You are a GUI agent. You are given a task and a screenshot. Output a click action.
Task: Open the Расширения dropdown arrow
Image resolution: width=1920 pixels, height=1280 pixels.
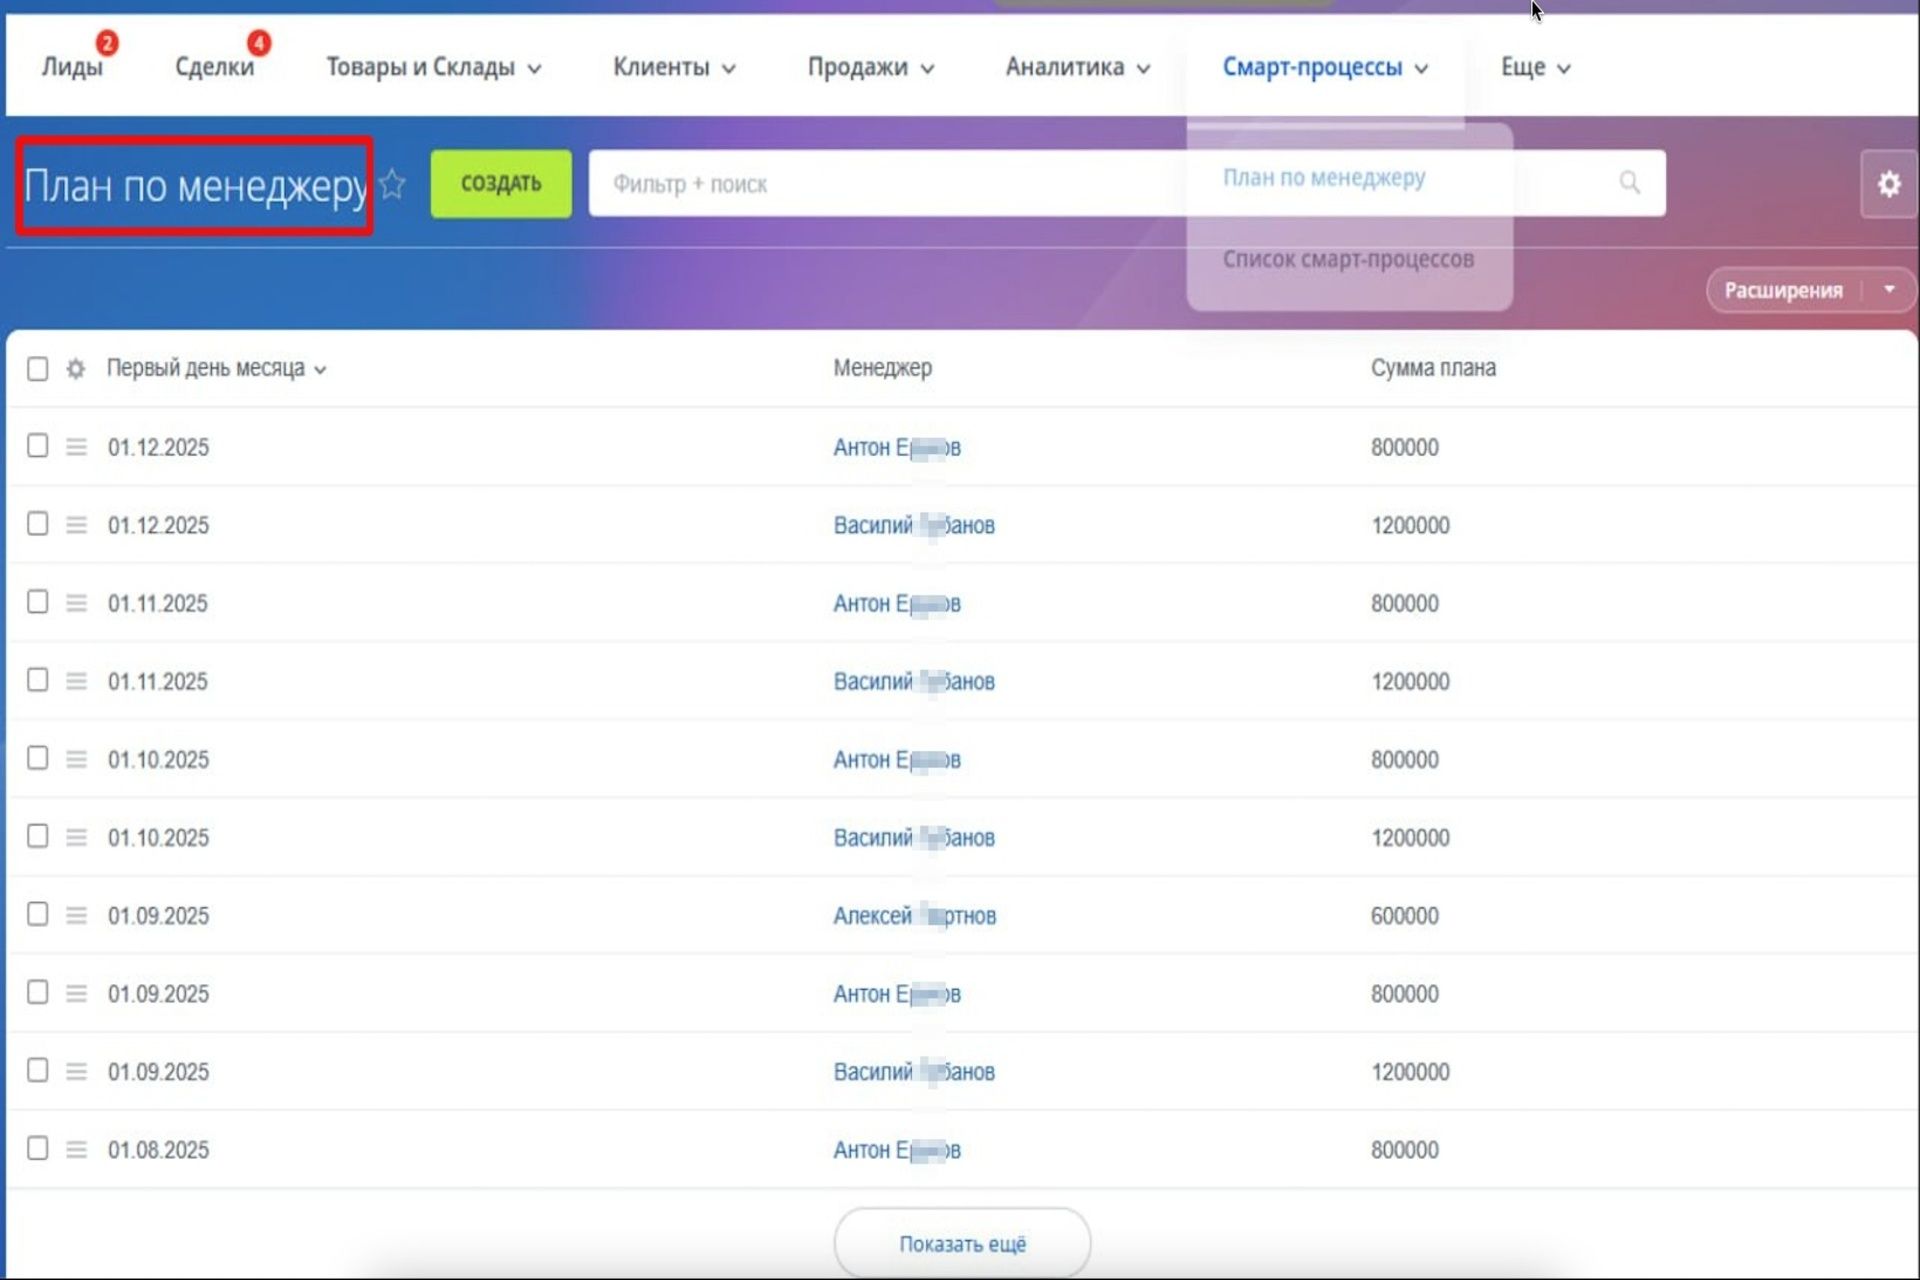(1889, 290)
